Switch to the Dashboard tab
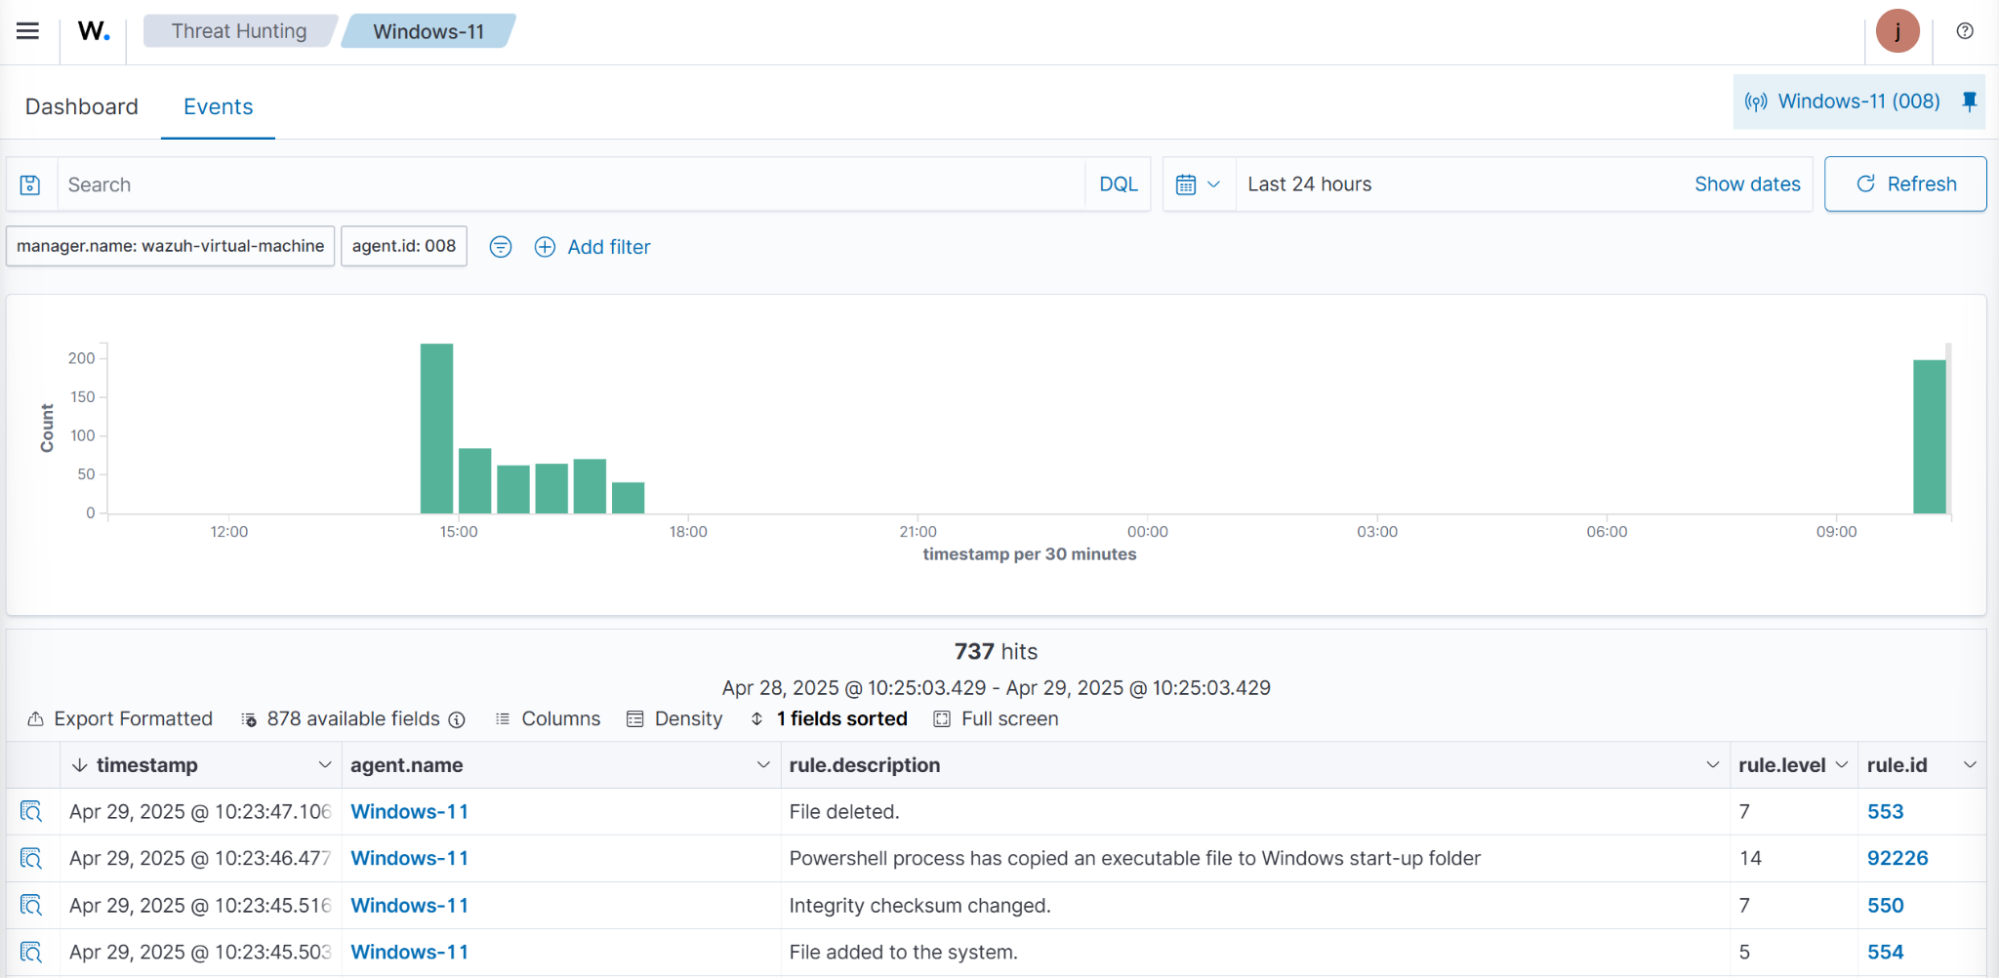This screenshot has height=979, width=1999. click(x=82, y=106)
